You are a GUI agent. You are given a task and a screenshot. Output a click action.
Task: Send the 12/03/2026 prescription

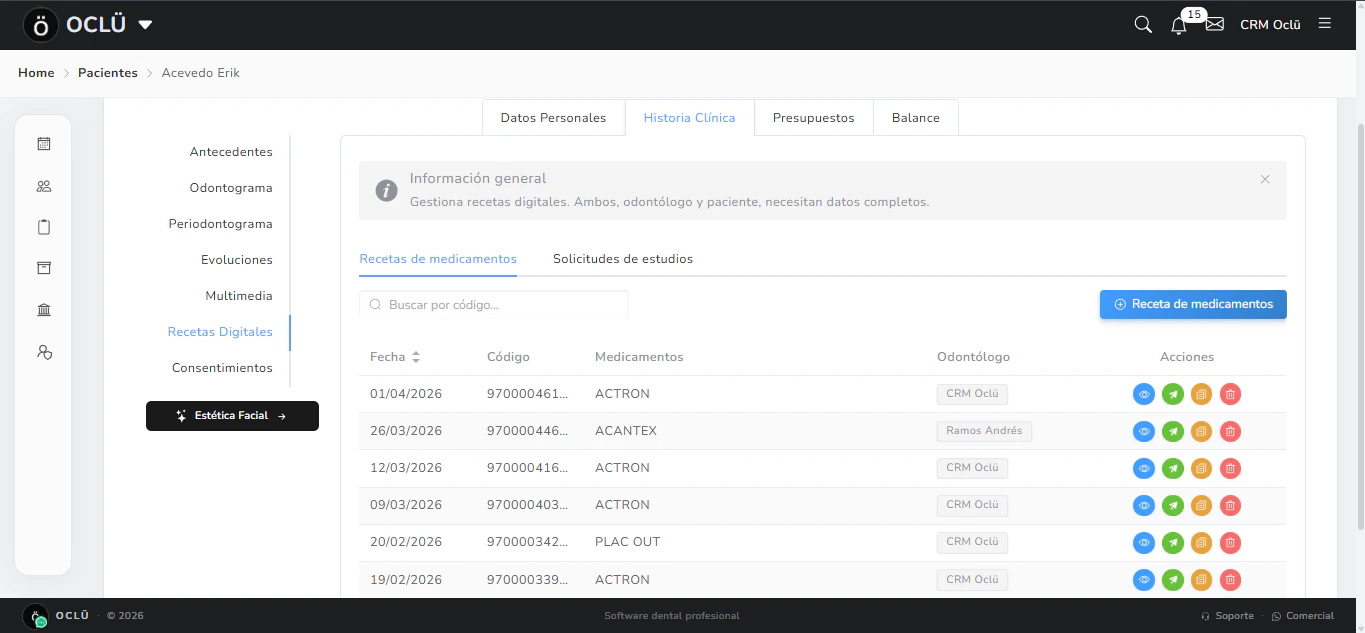click(x=1173, y=468)
